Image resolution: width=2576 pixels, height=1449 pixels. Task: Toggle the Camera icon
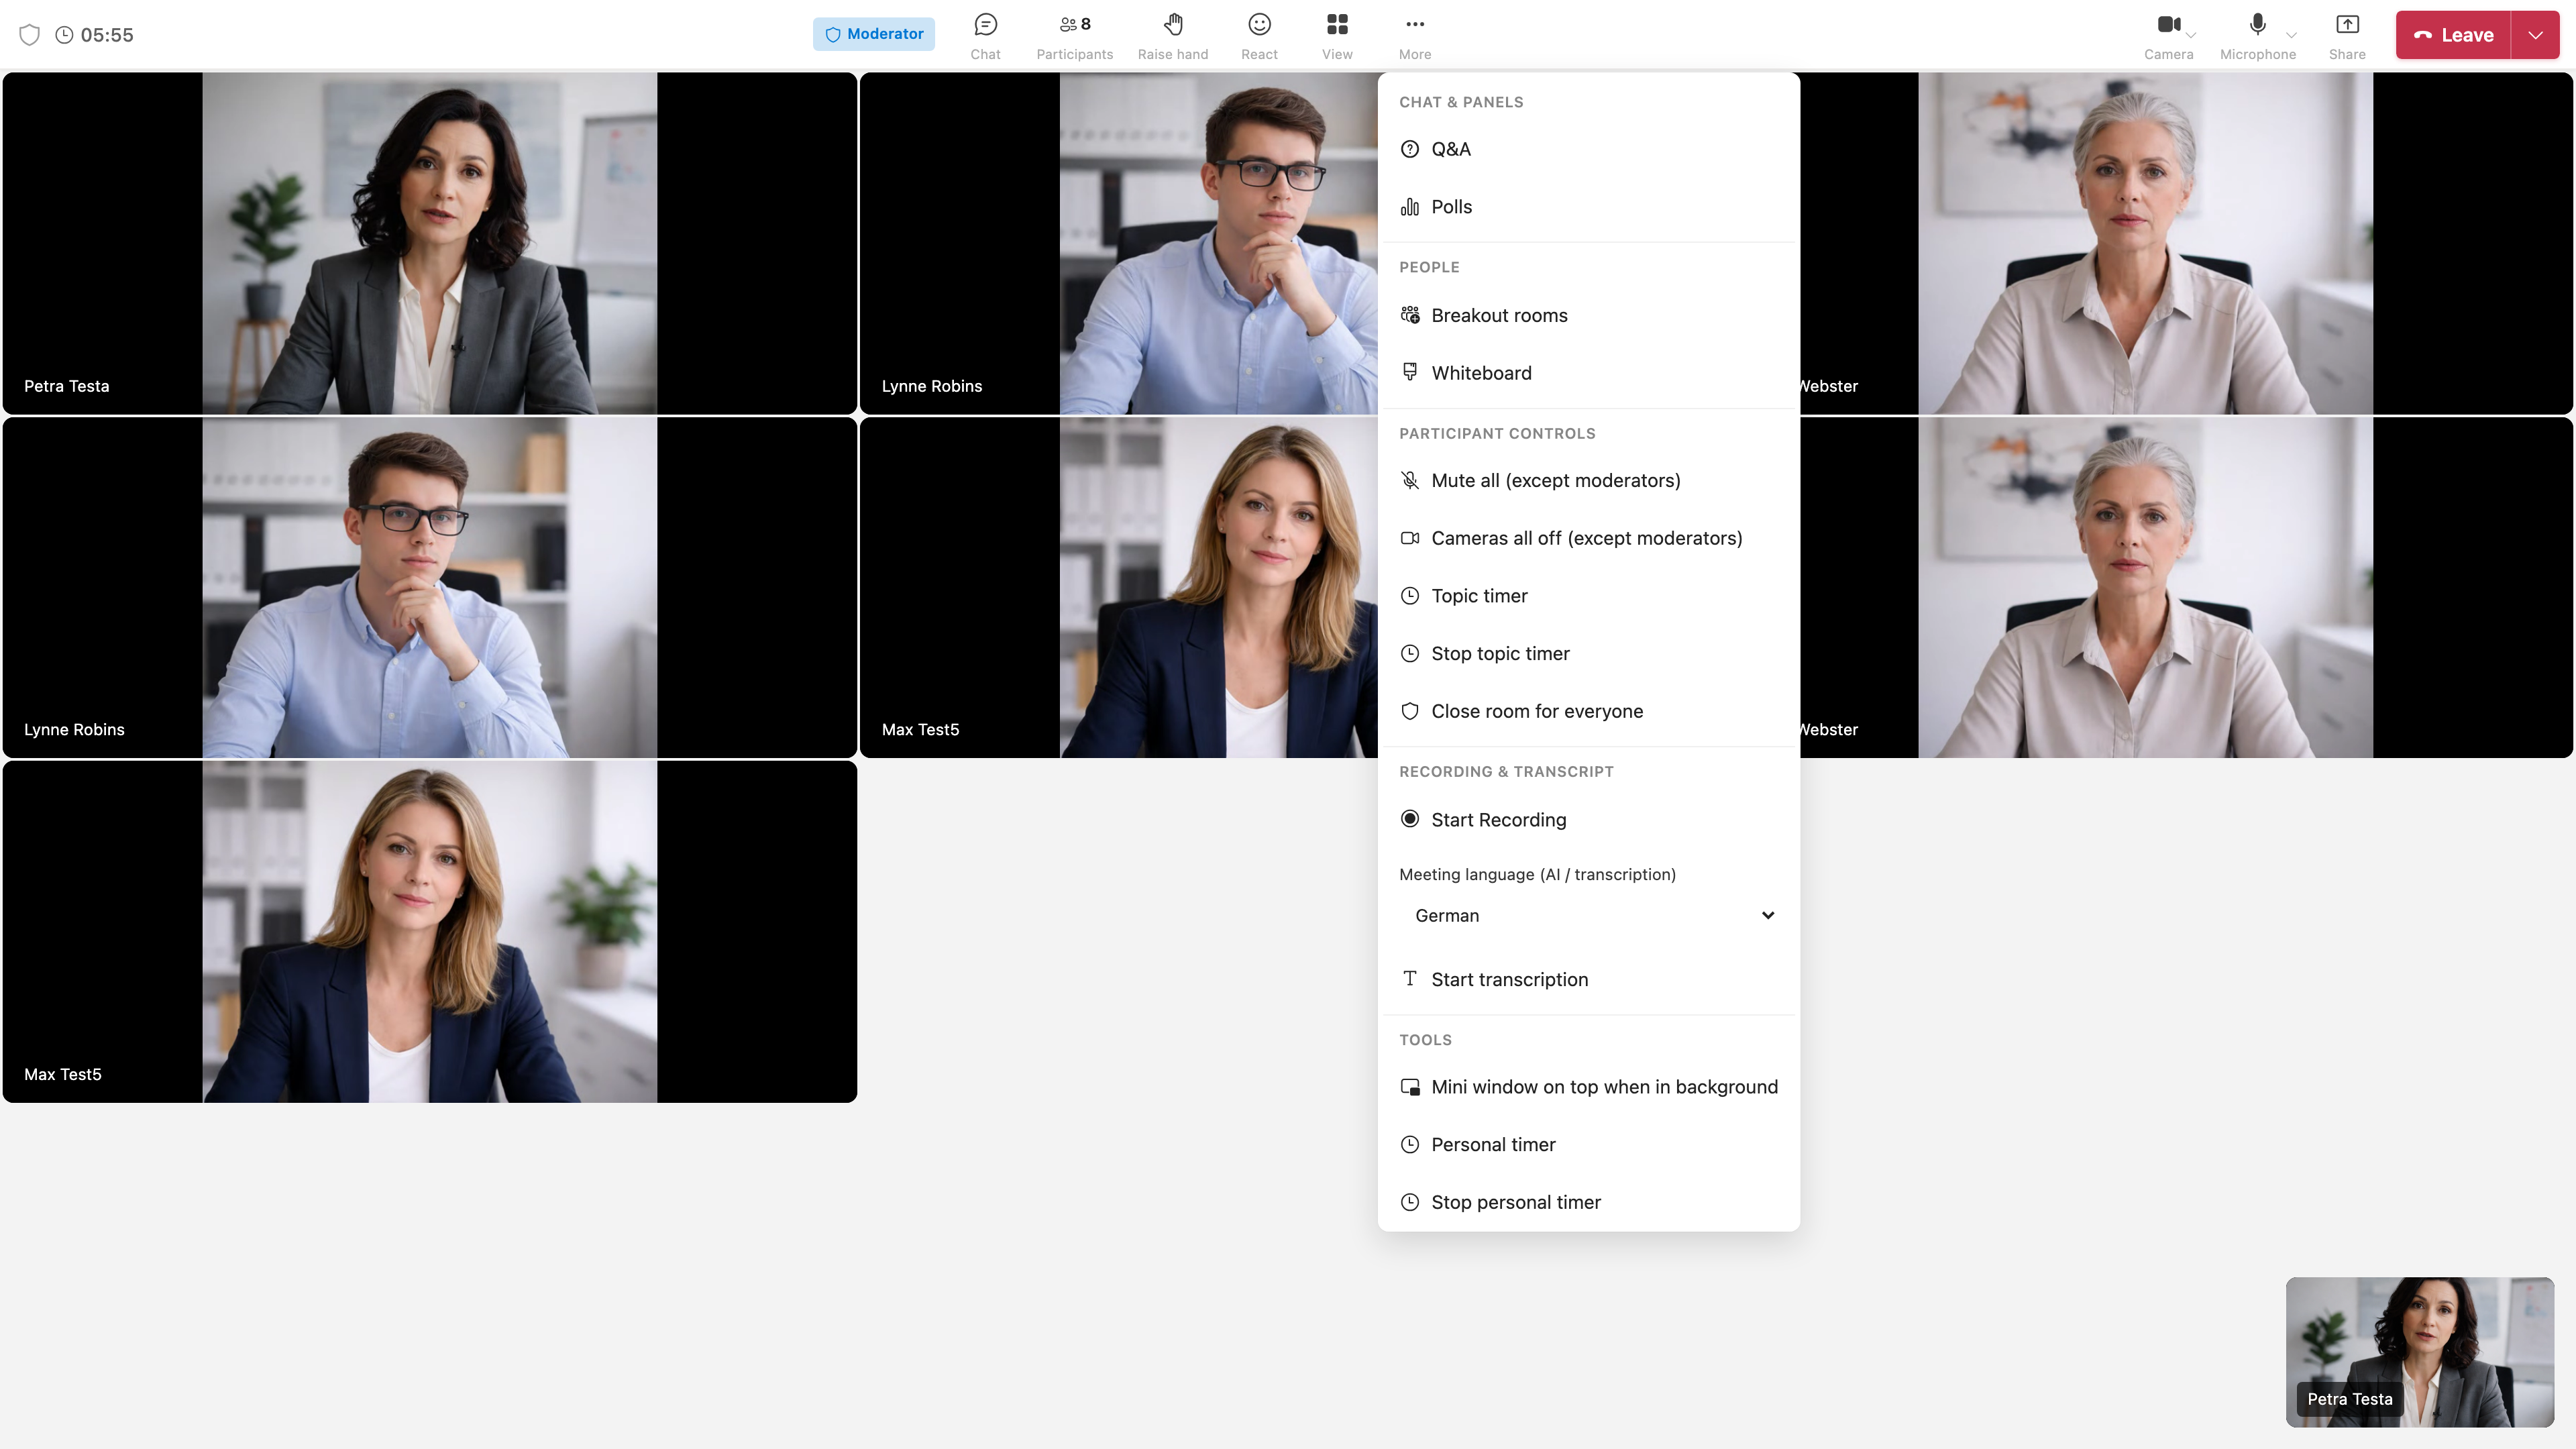point(2168,24)
